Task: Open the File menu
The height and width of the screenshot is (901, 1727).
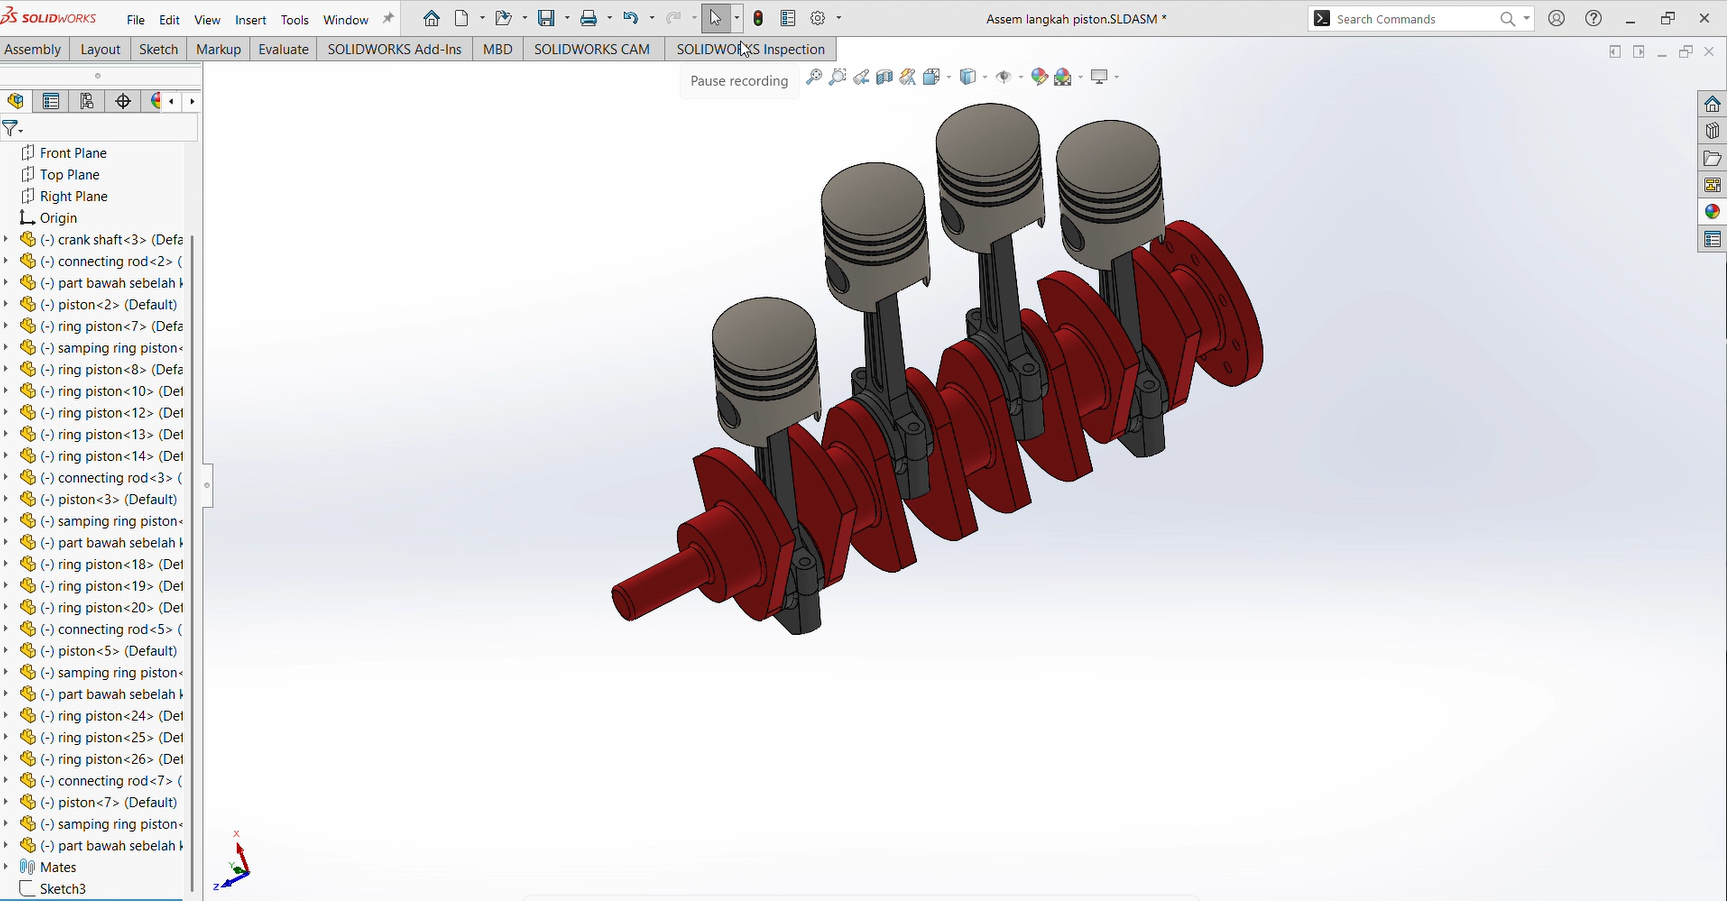Action: click(136, 20)
